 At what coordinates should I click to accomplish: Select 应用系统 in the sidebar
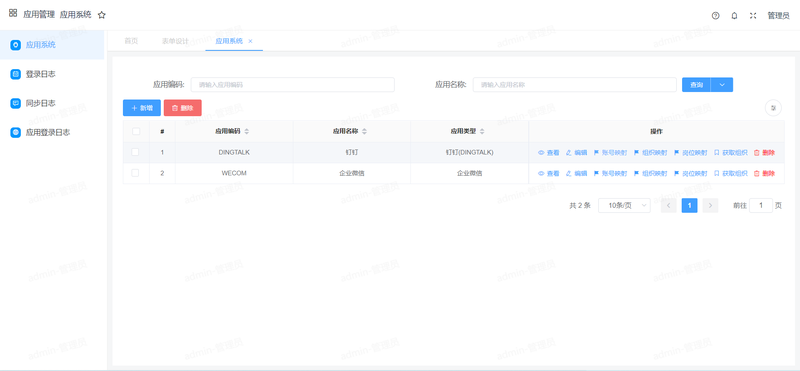(x=52, y=45)
